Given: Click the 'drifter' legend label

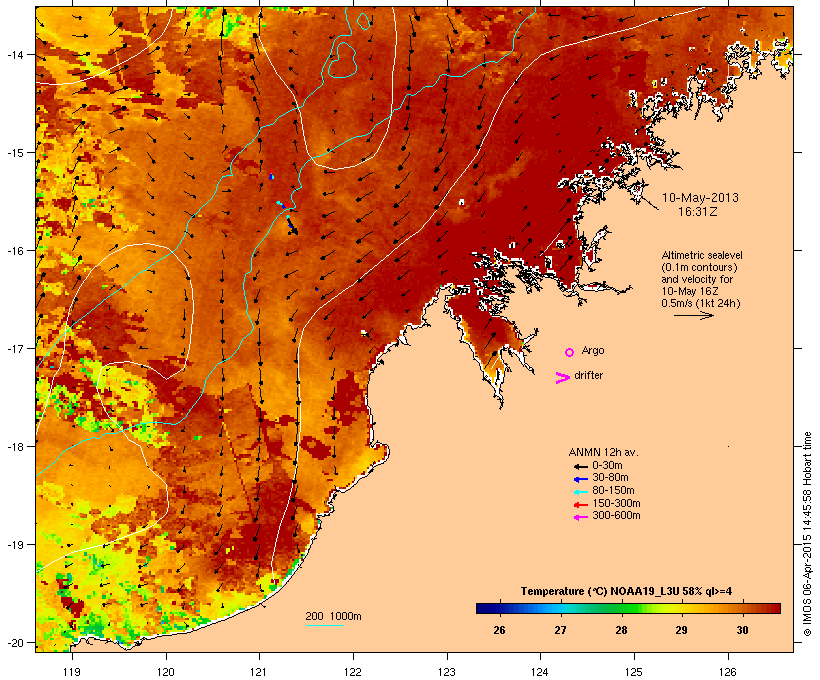Looking at the screenshot, I should coord(588,375).
